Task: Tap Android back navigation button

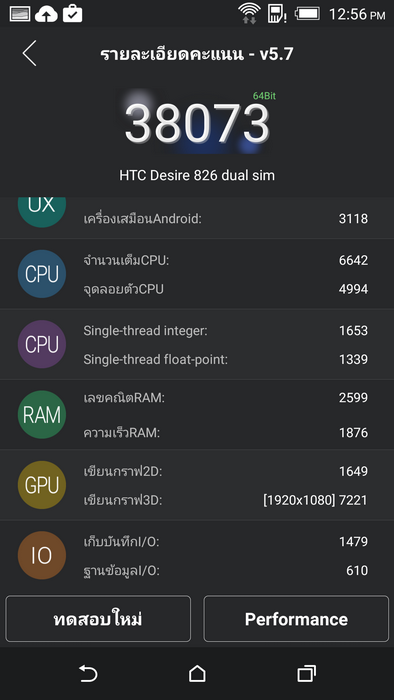Action: [88, 673]
